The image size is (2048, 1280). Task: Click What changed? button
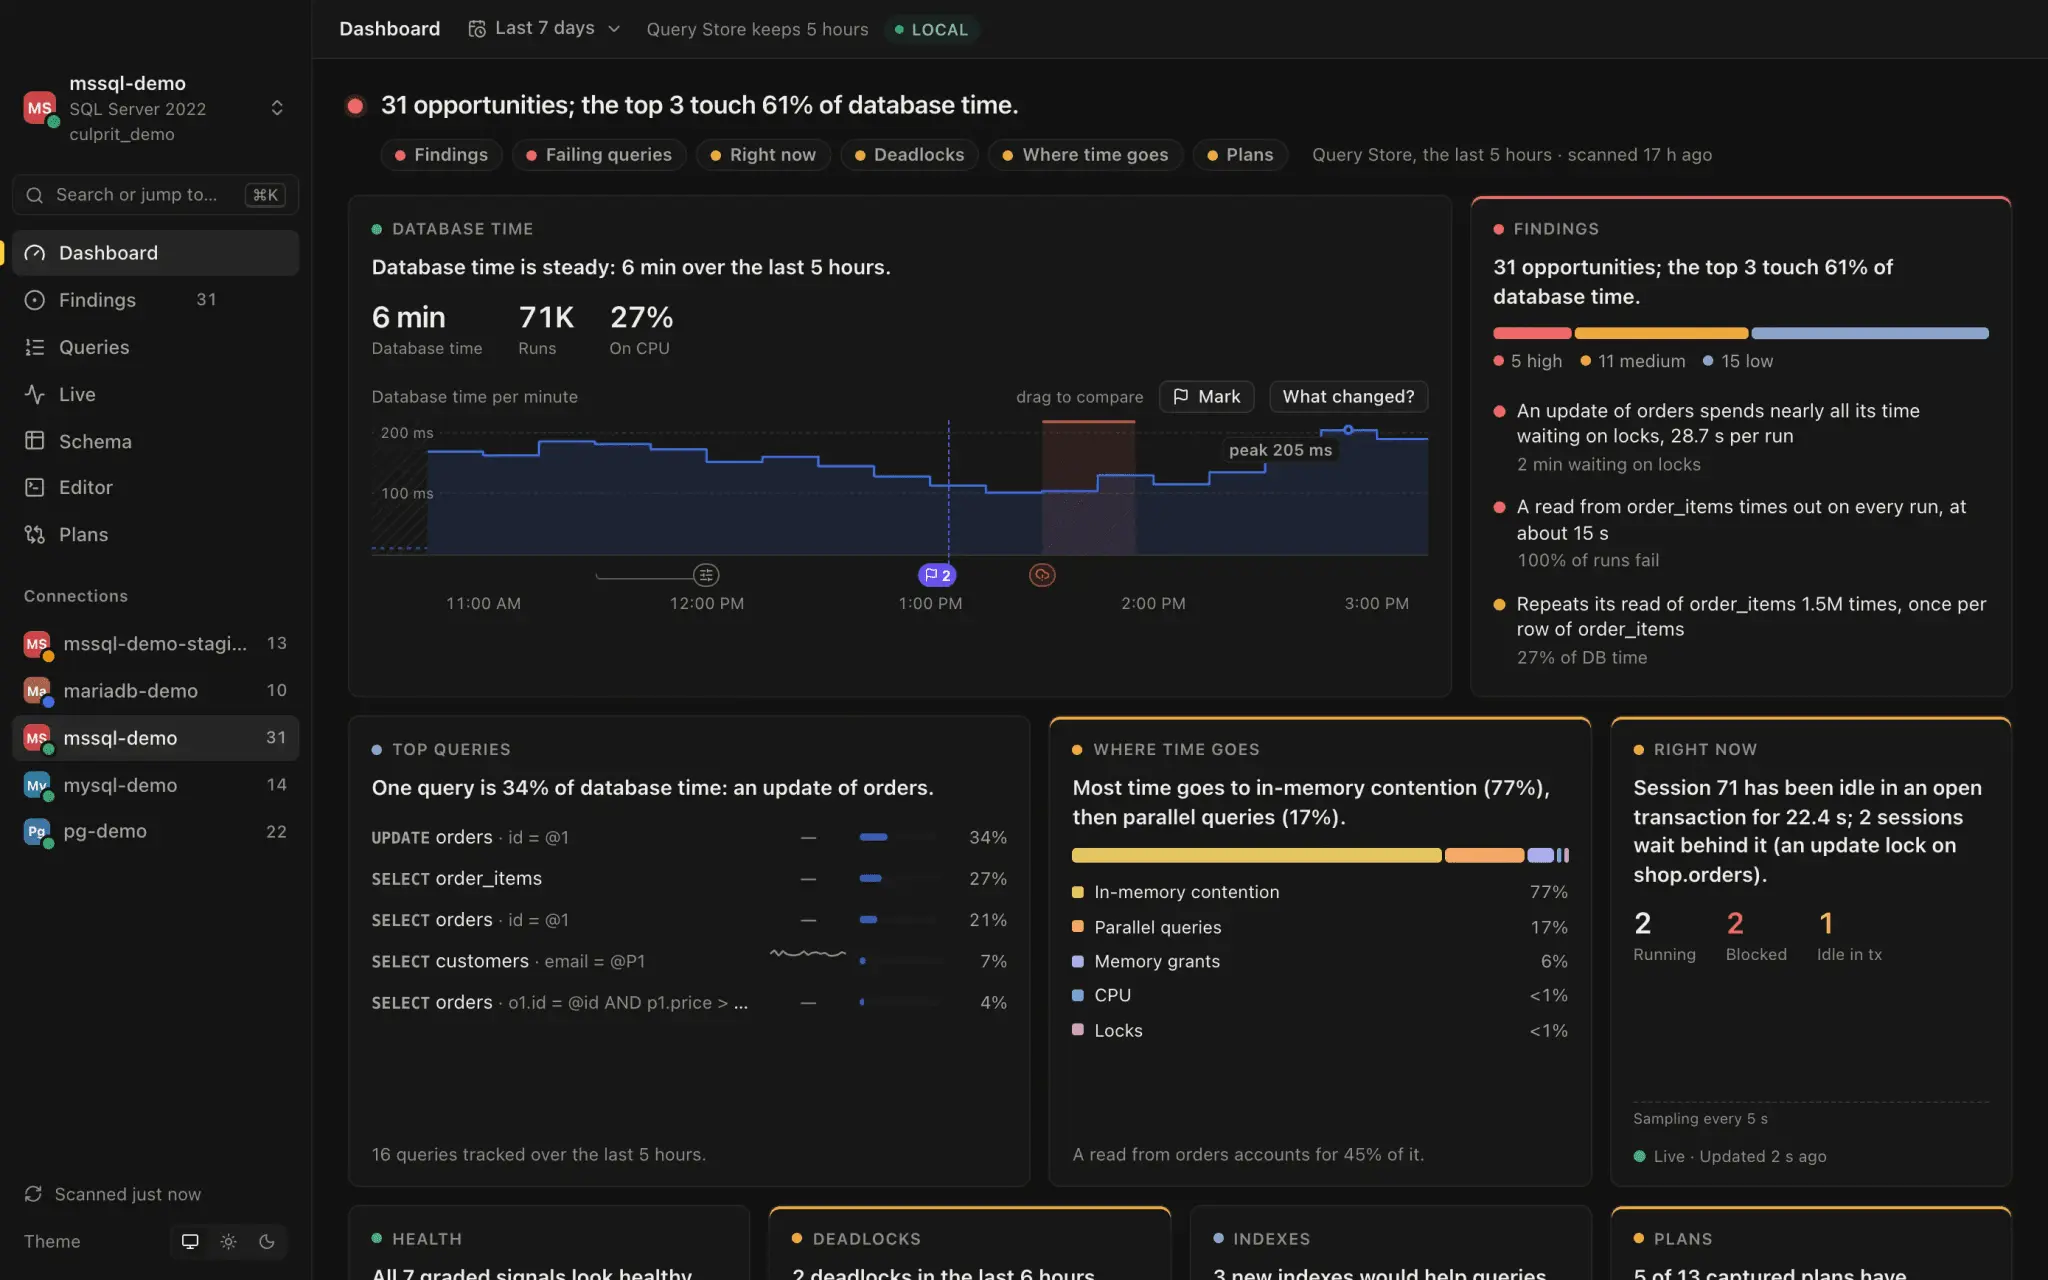click(x=1348, y=397)
